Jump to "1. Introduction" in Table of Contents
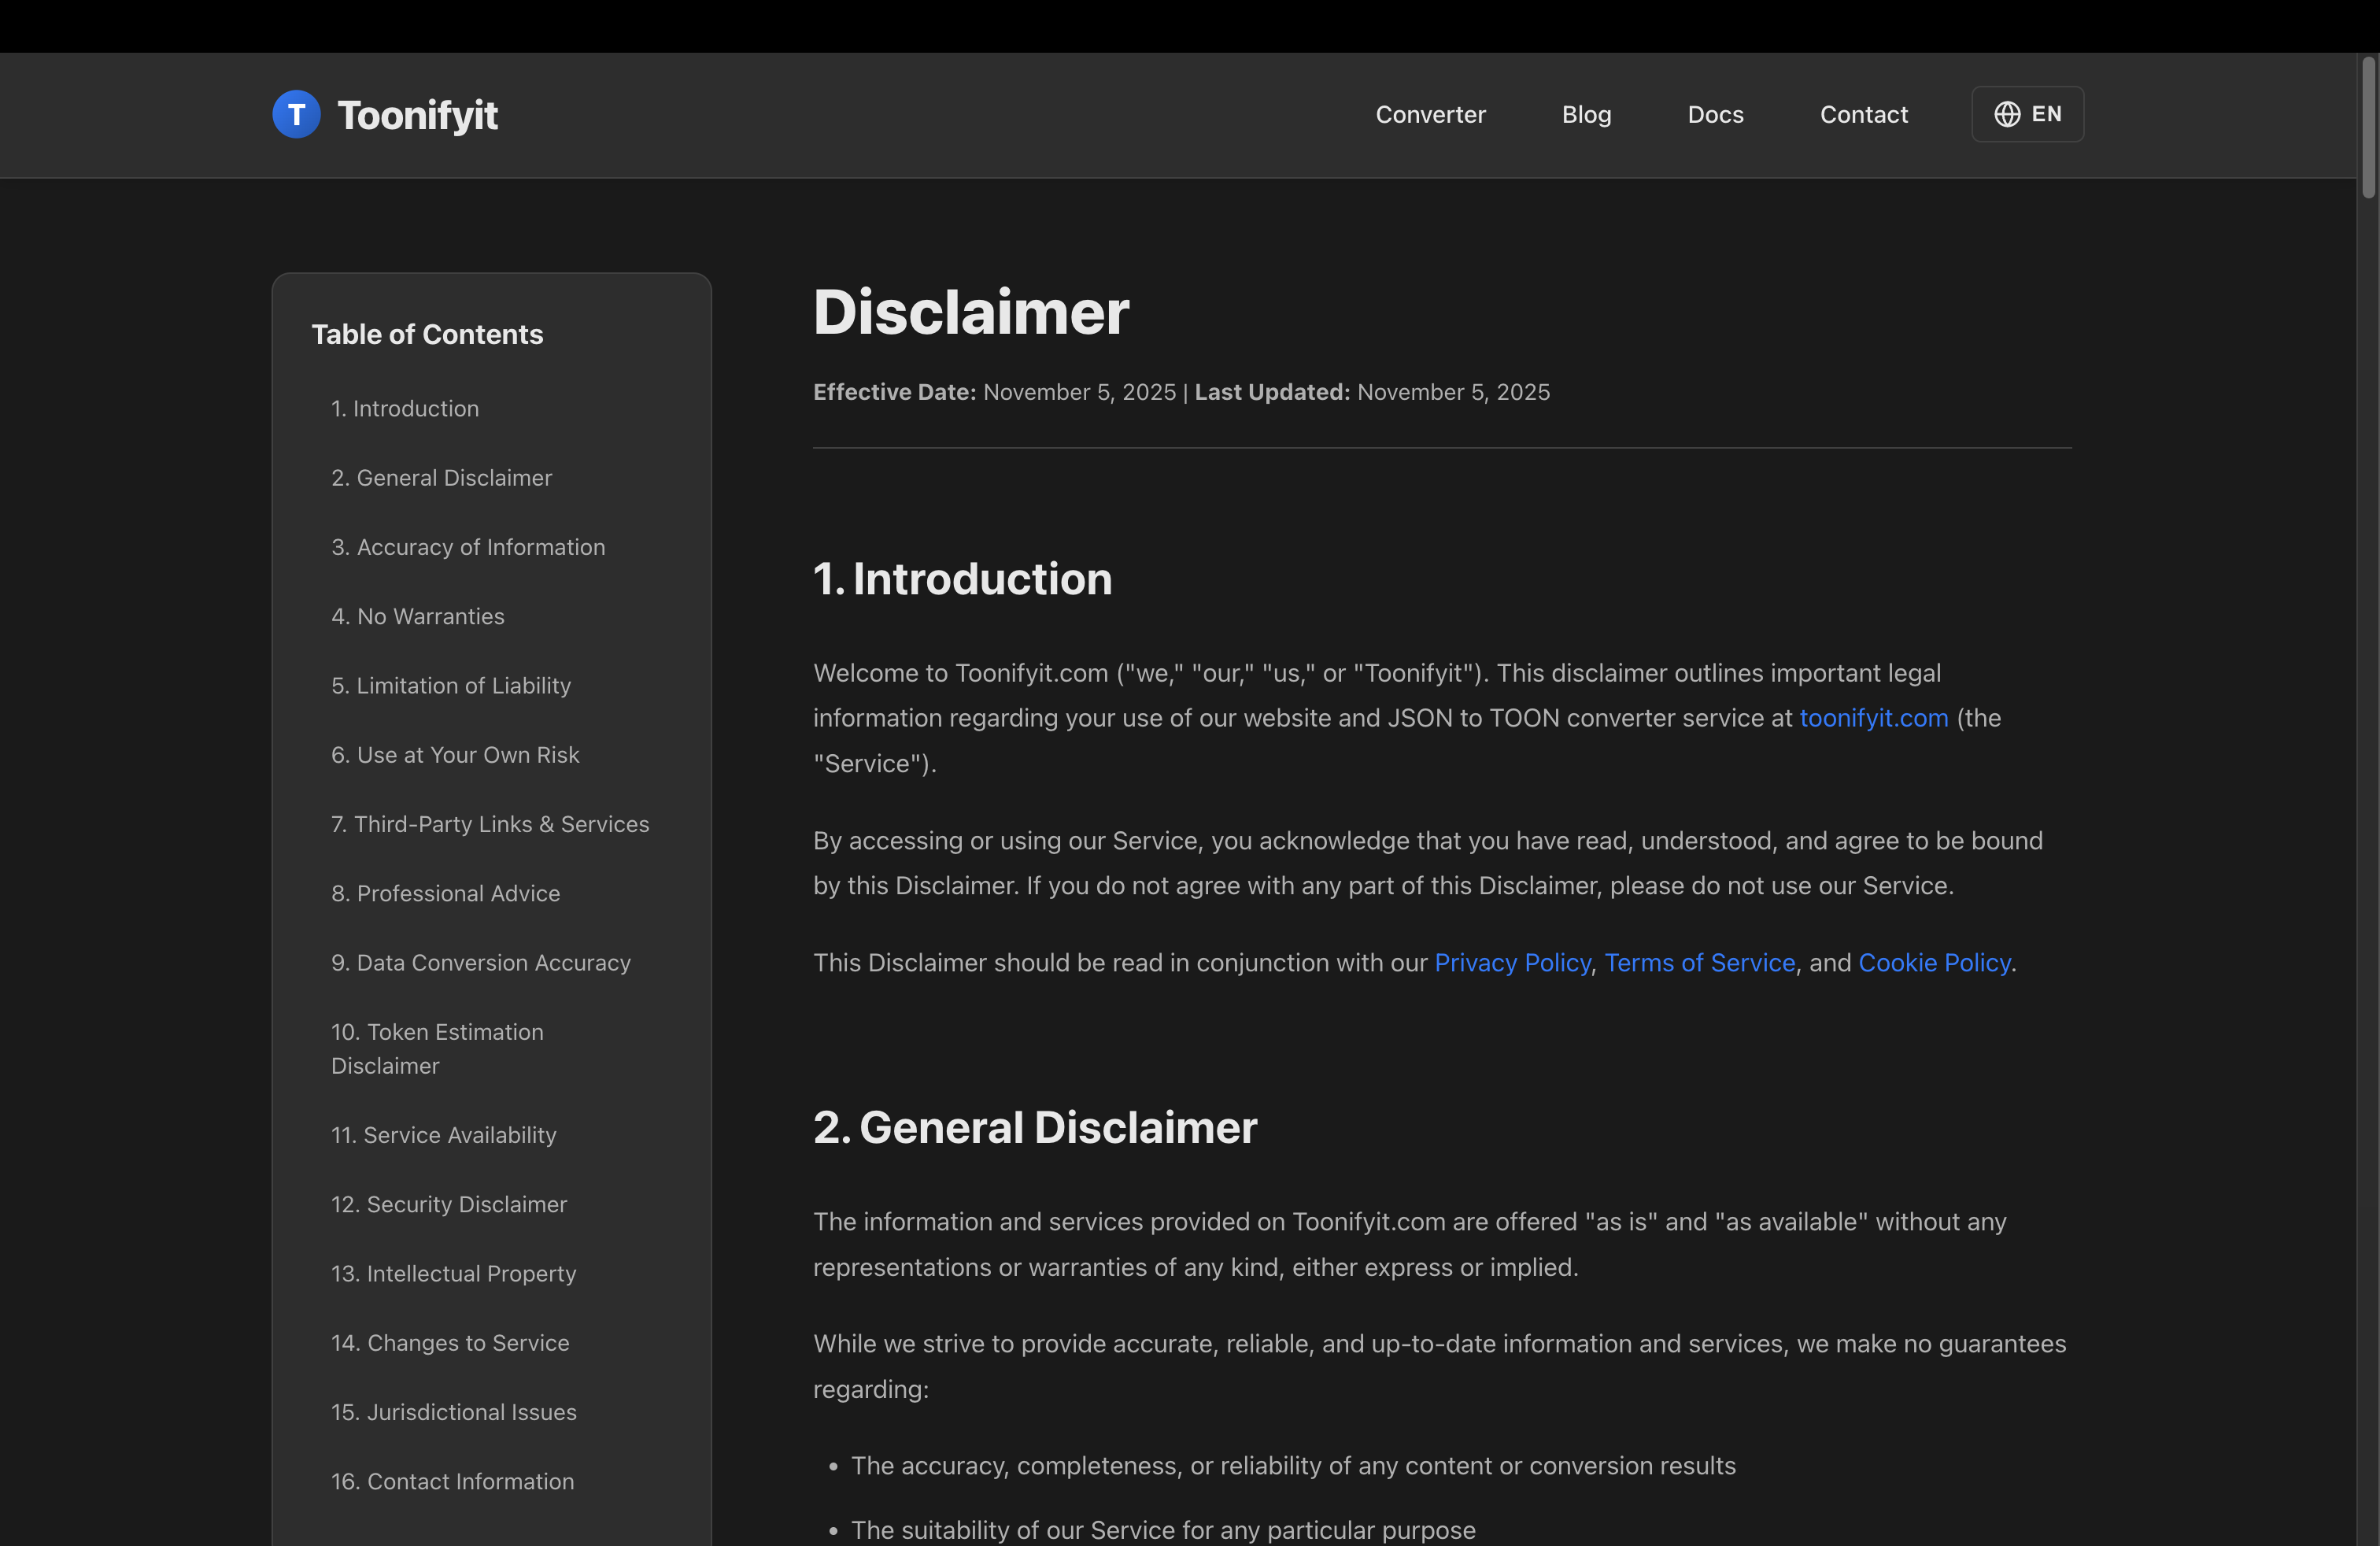This screenshot has height=1546, width=2380. point(404,408)
